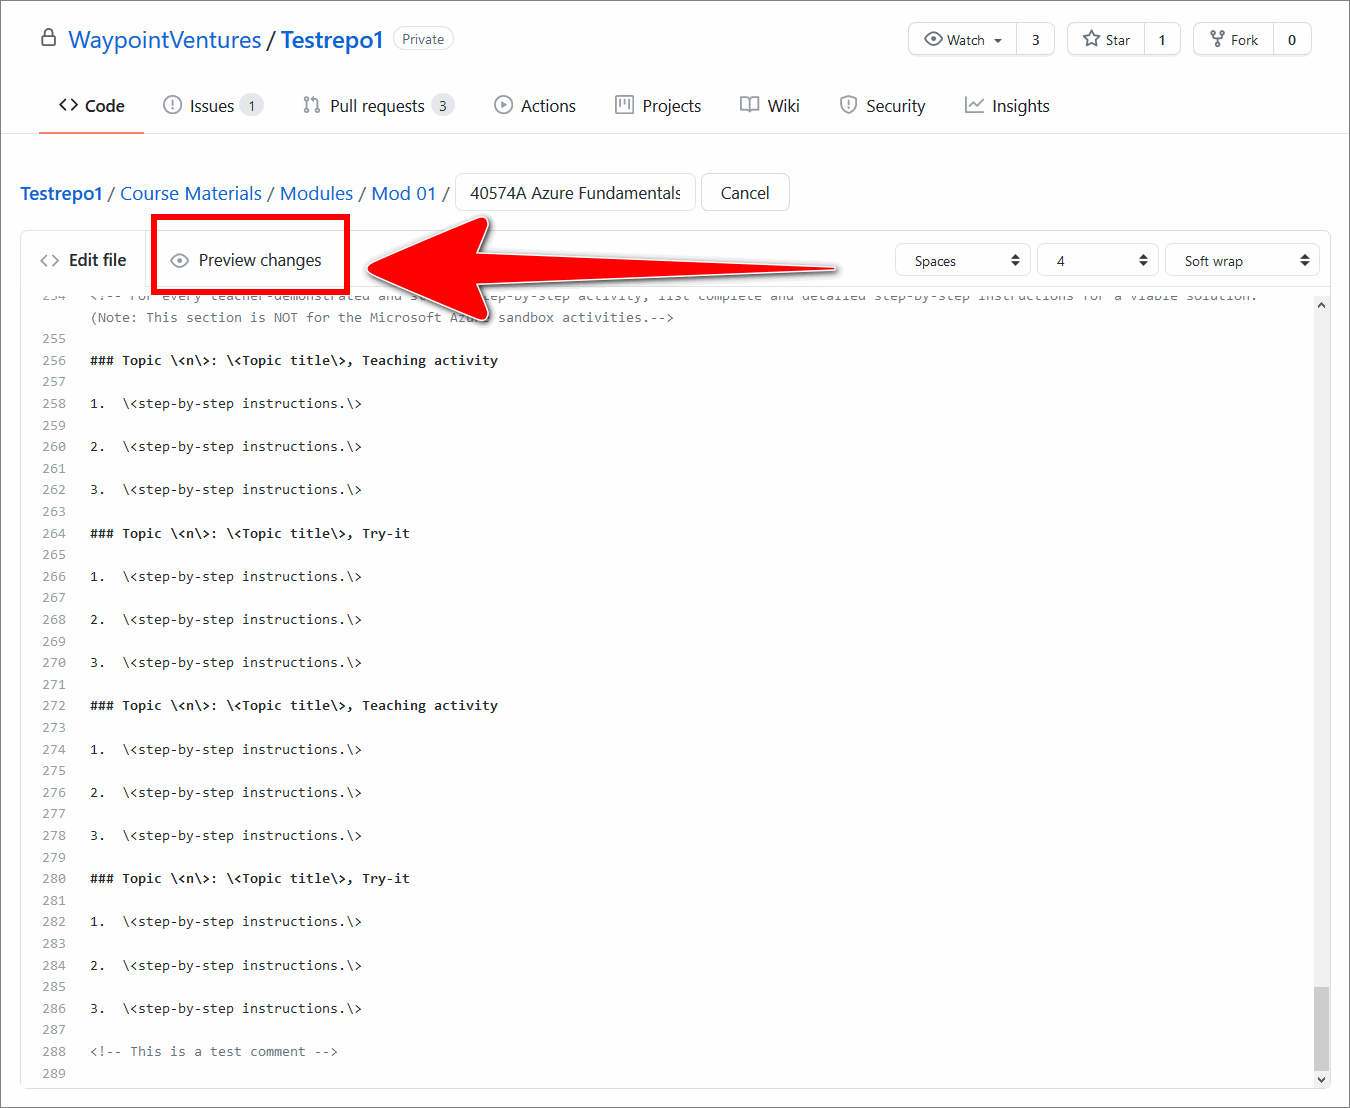Switch to the Code tab
The width and height of the screenshot is (1350, 1108).
tap(91, 106)
